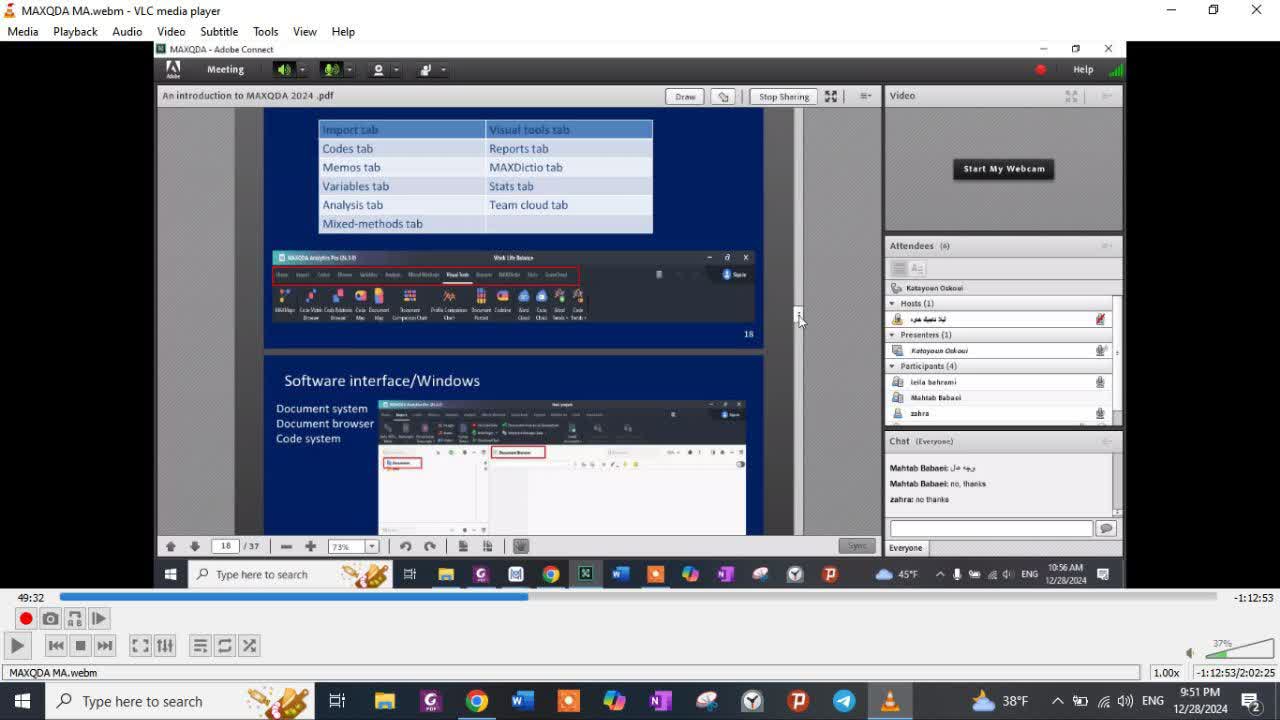Toggle VLC fullscreen mode
Image resolution: width=1280 pixels, height=720 pixels.
140,646
